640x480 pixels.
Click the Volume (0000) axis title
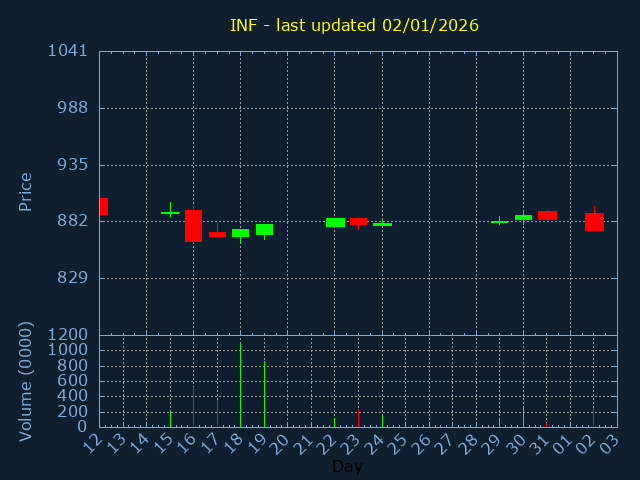(x=26, y=381)
